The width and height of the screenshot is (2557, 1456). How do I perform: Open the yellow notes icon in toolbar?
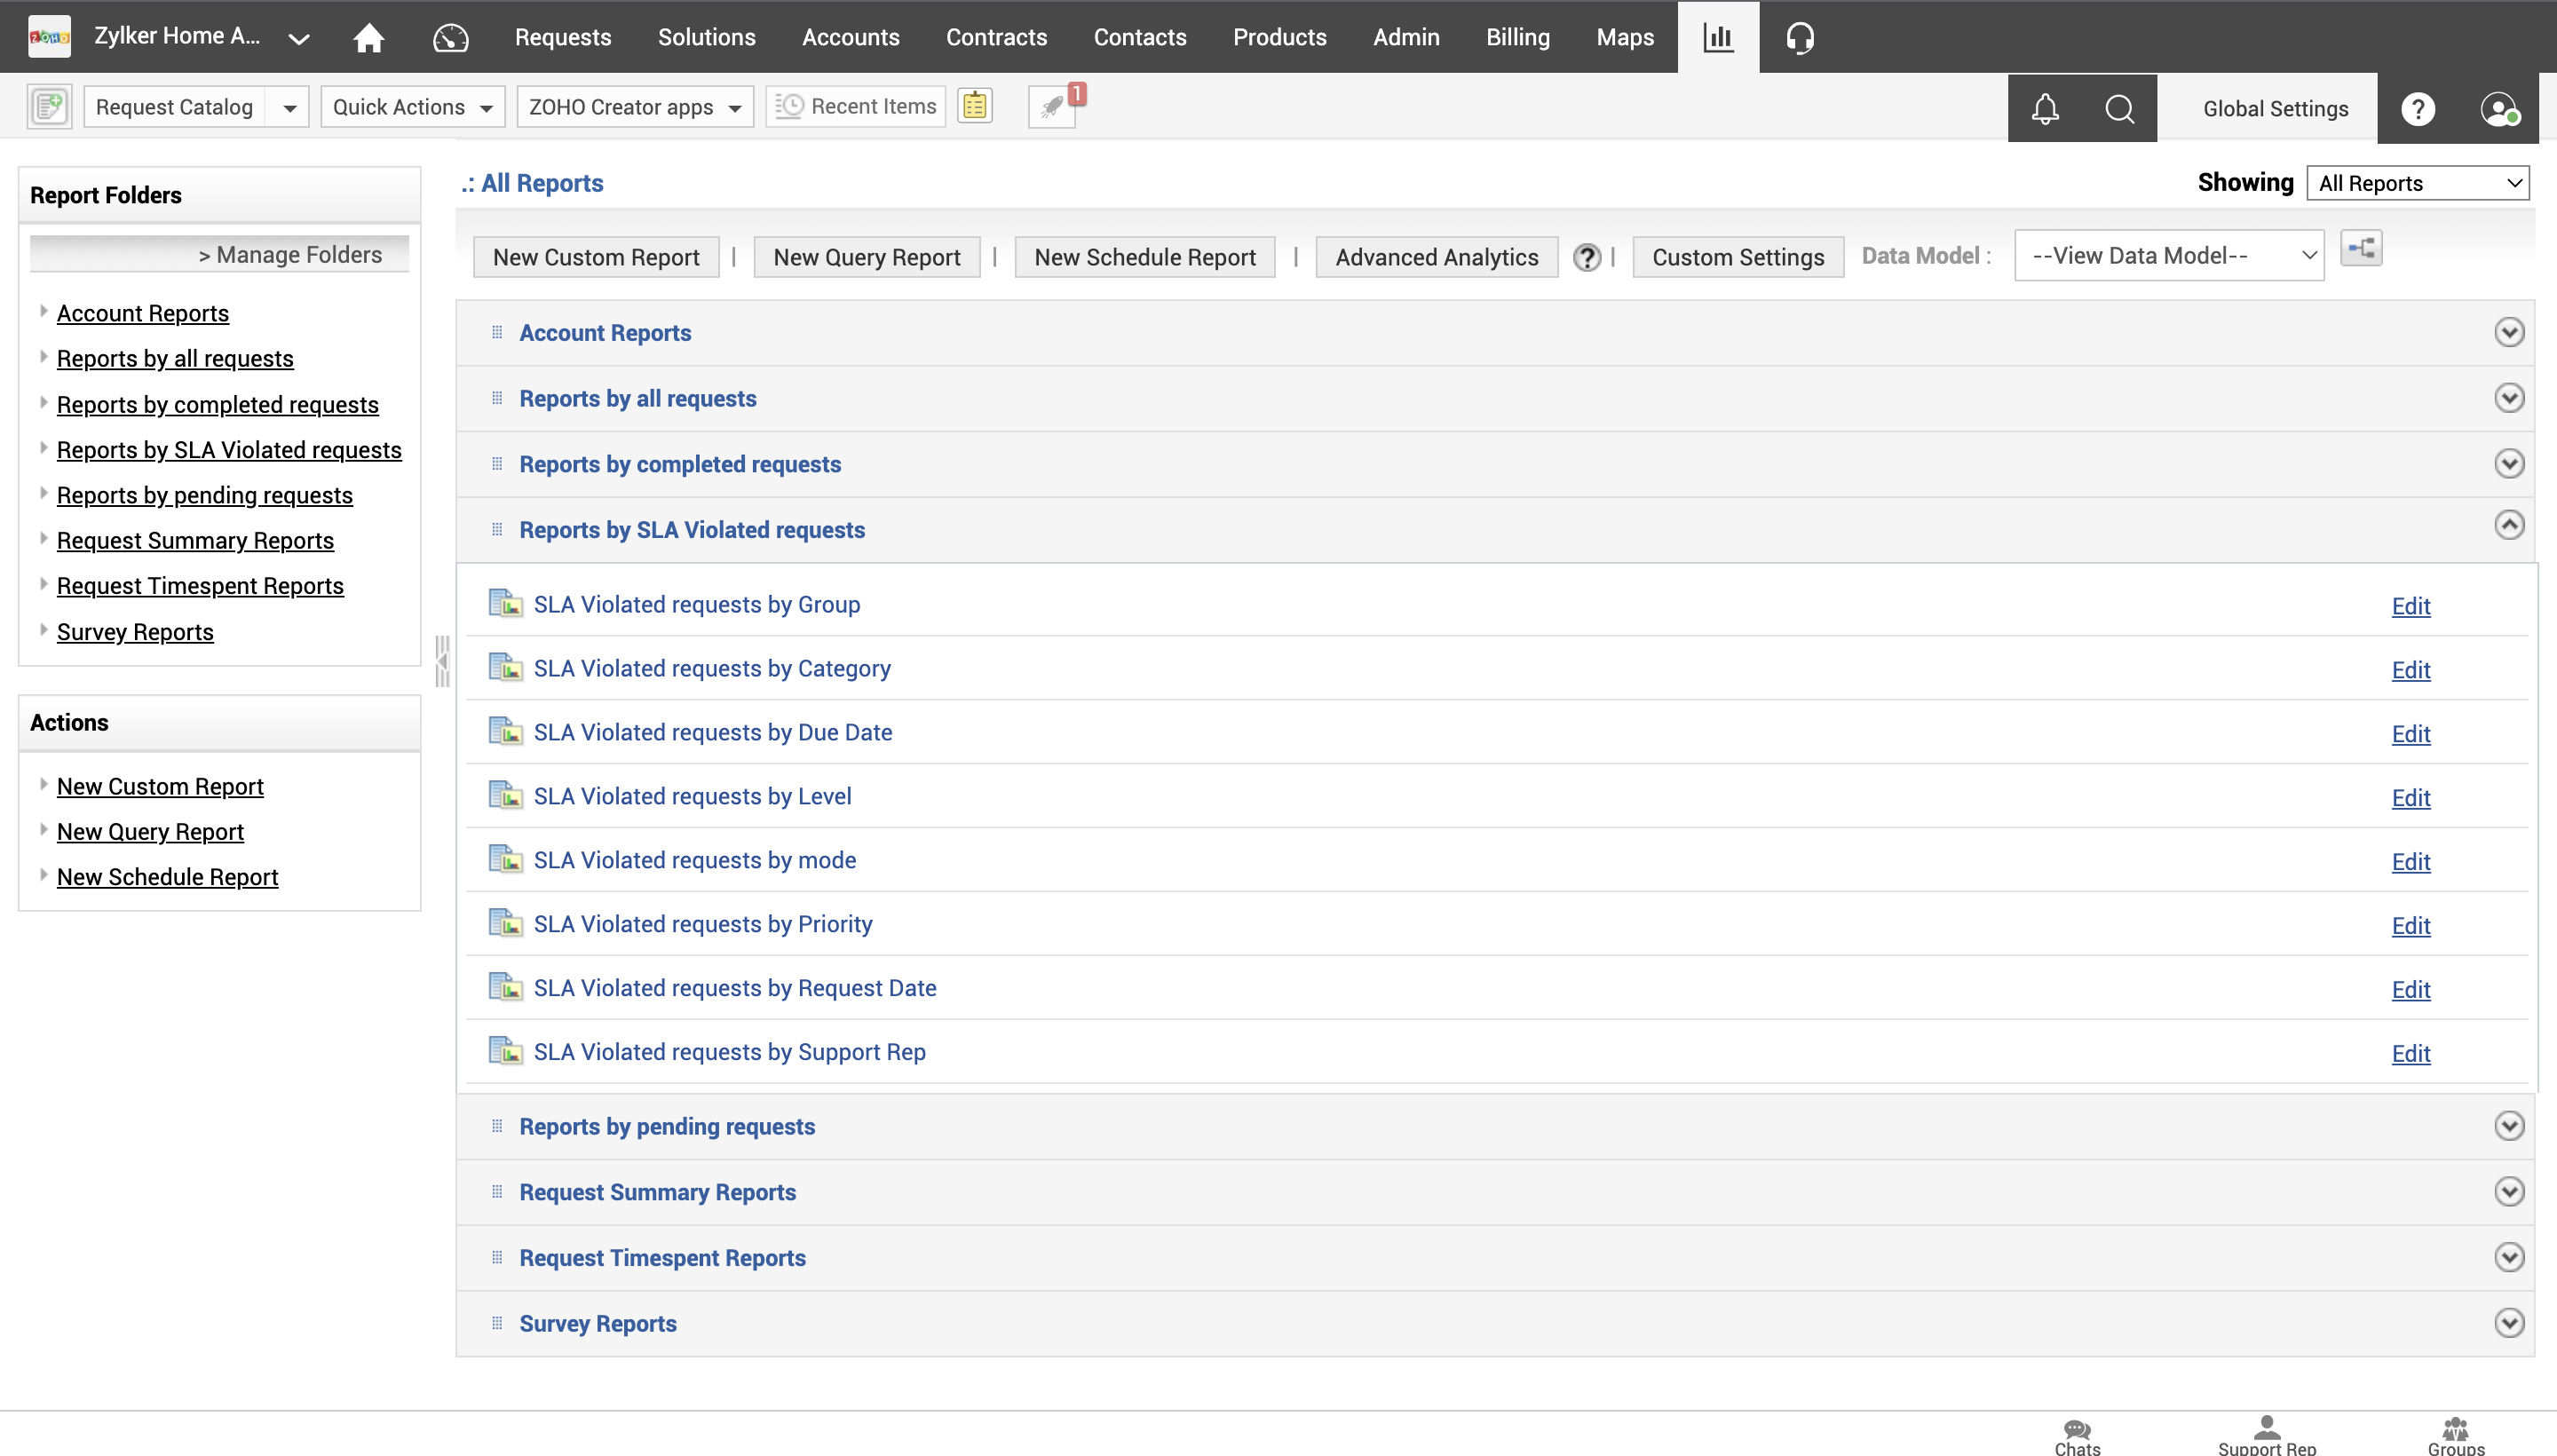click(974, 106)
